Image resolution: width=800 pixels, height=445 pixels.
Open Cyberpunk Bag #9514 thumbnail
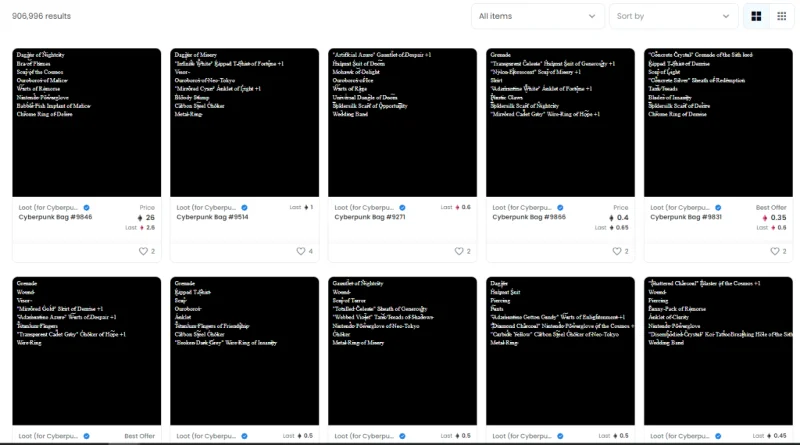[244, 122]
